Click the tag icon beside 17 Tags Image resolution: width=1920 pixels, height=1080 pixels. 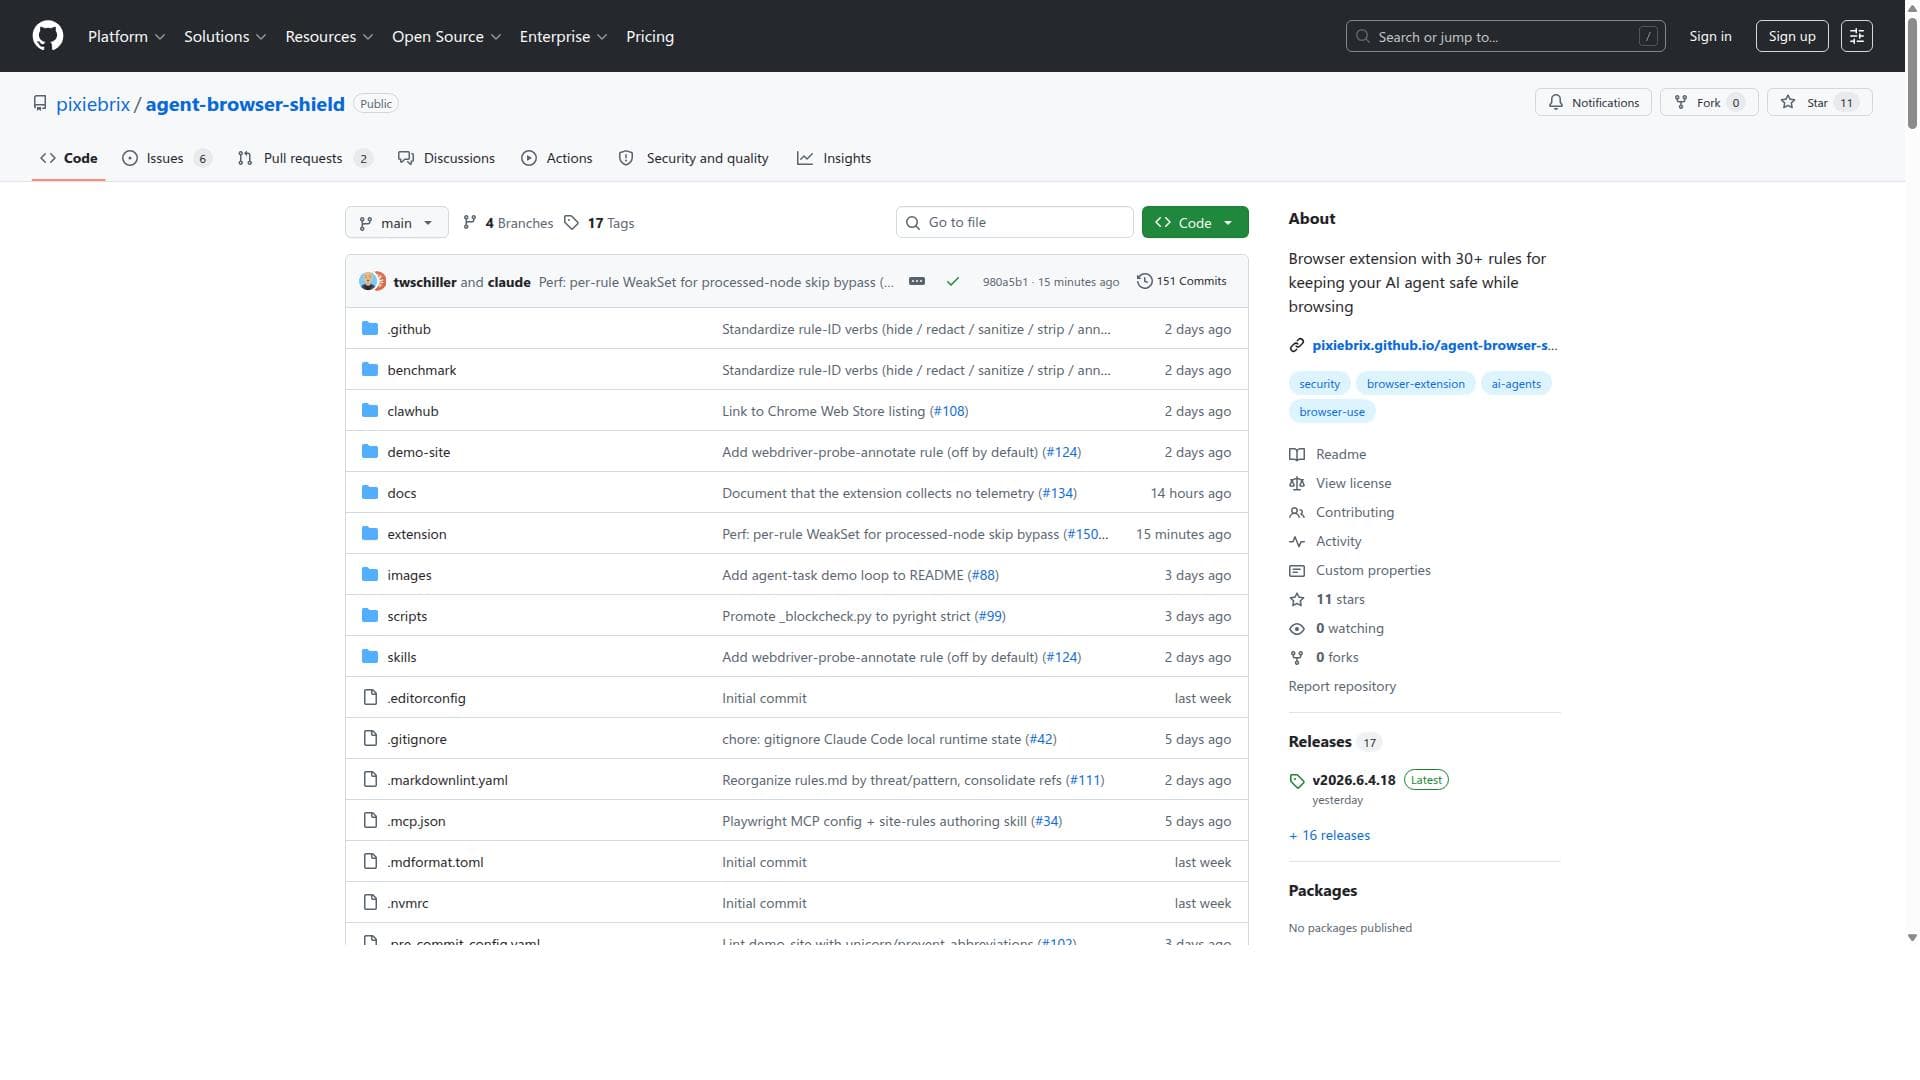tap(571, 222)
